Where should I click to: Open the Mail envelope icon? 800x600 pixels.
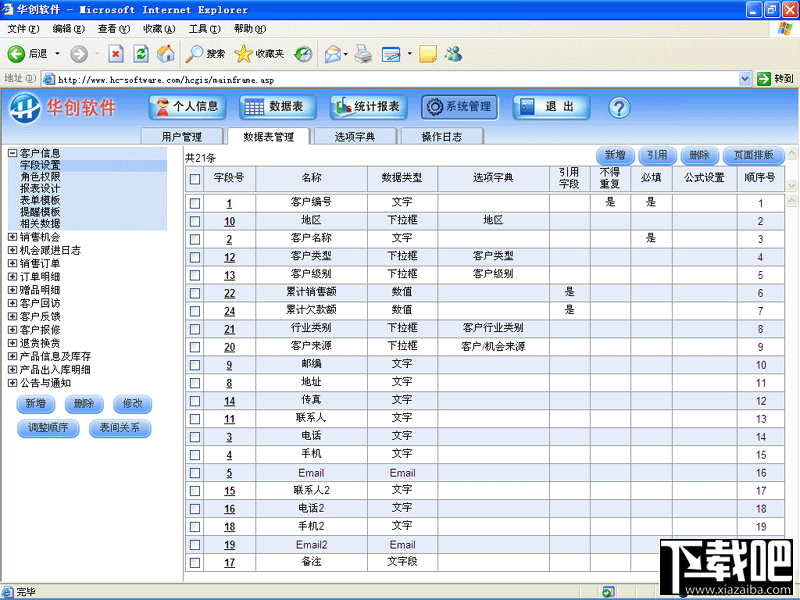(333, 54)
